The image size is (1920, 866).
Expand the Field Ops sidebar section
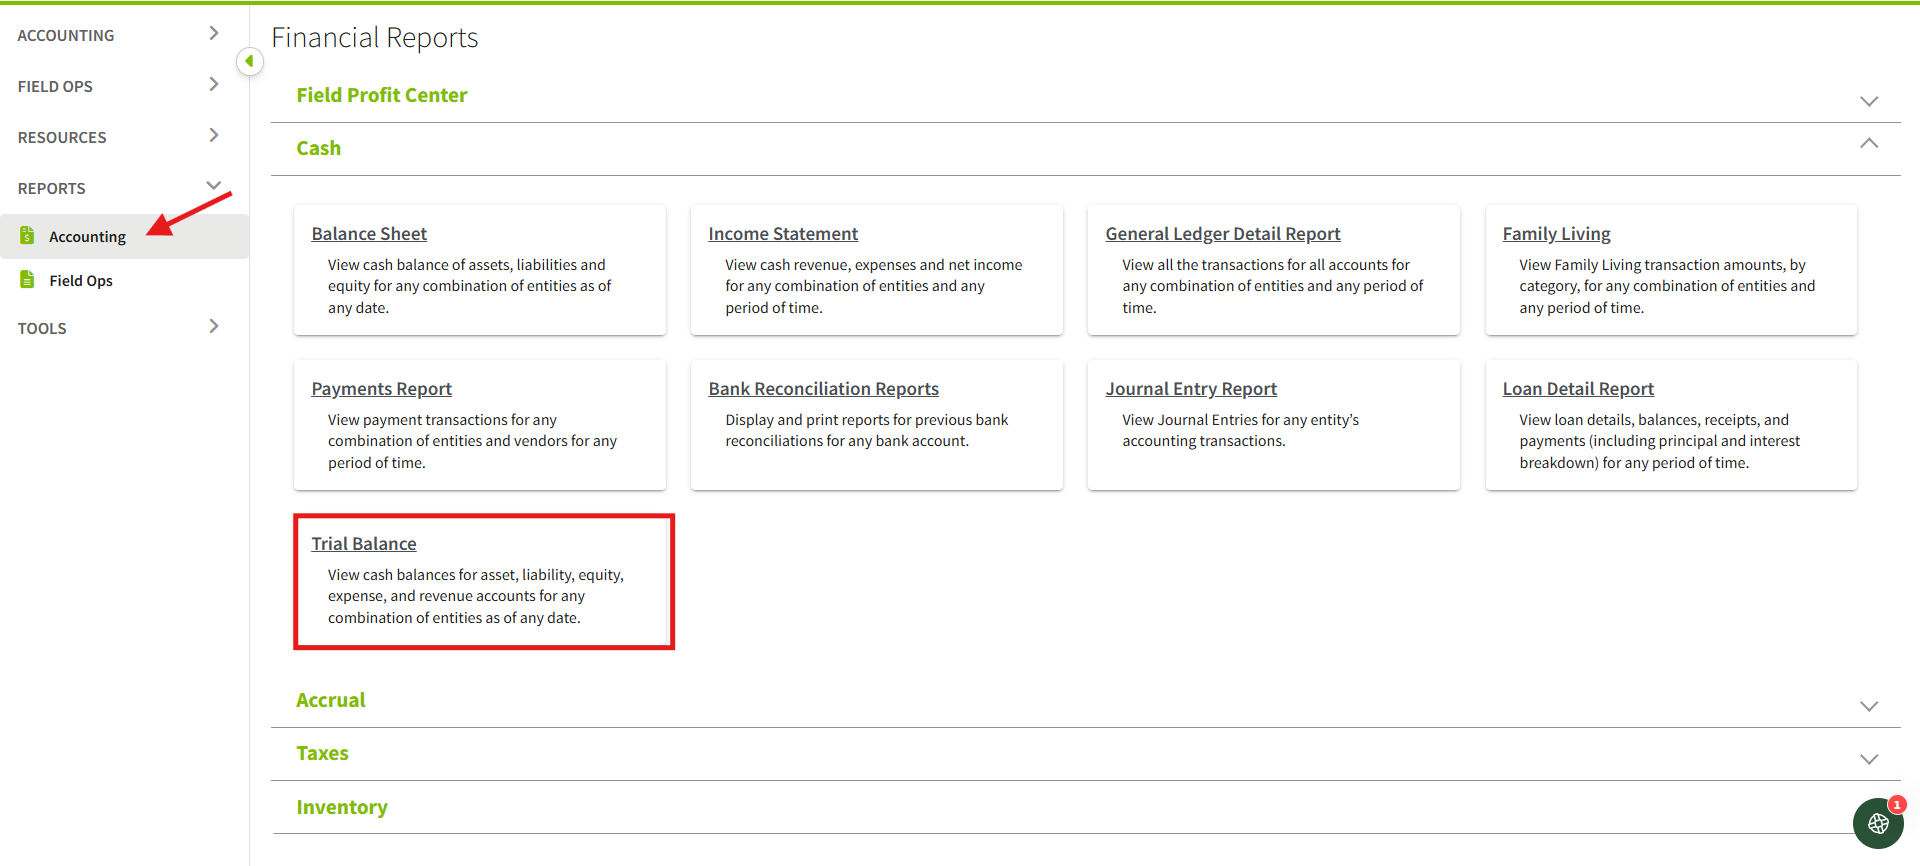(x=213, y=85)
